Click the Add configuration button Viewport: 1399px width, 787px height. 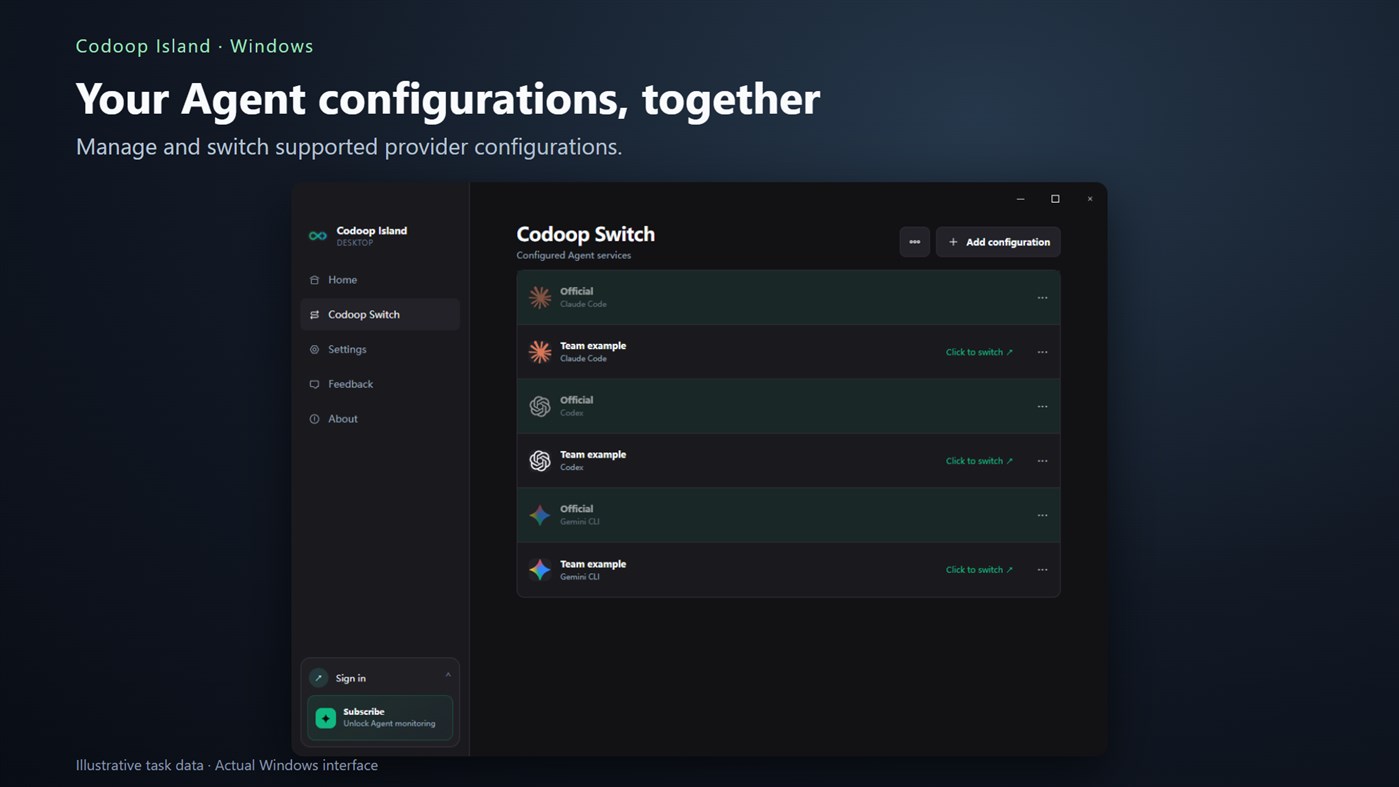[x=998, y=242]
